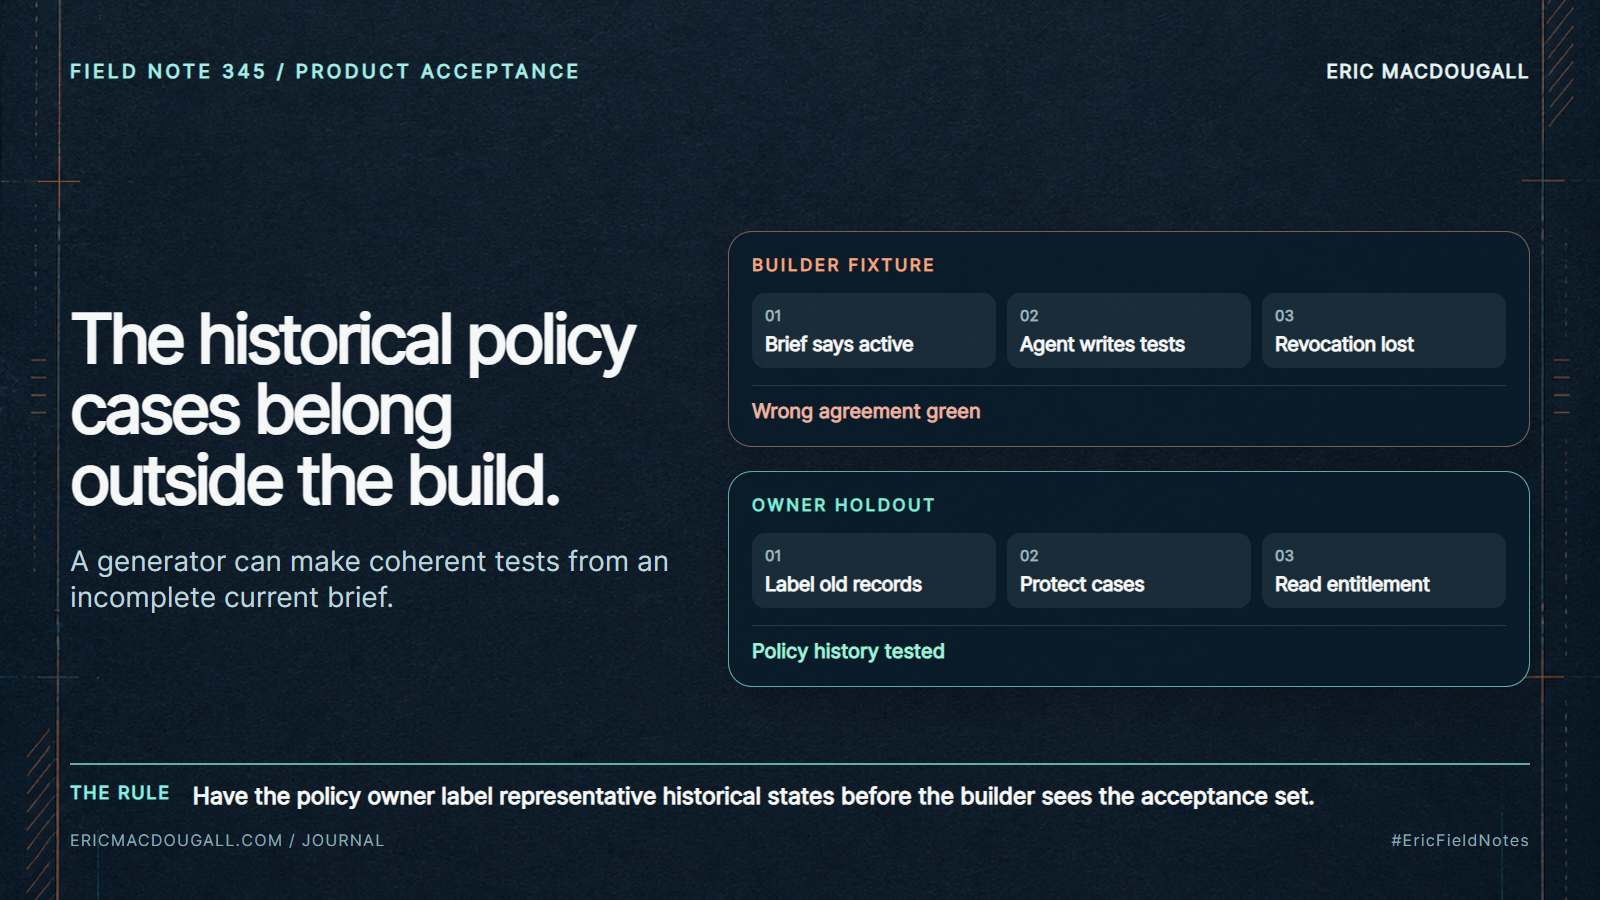The width and height of the screenshot is (1600, 900).
Task: Click the 'Policy history tested' result text
Action: (x=848, y=651)
